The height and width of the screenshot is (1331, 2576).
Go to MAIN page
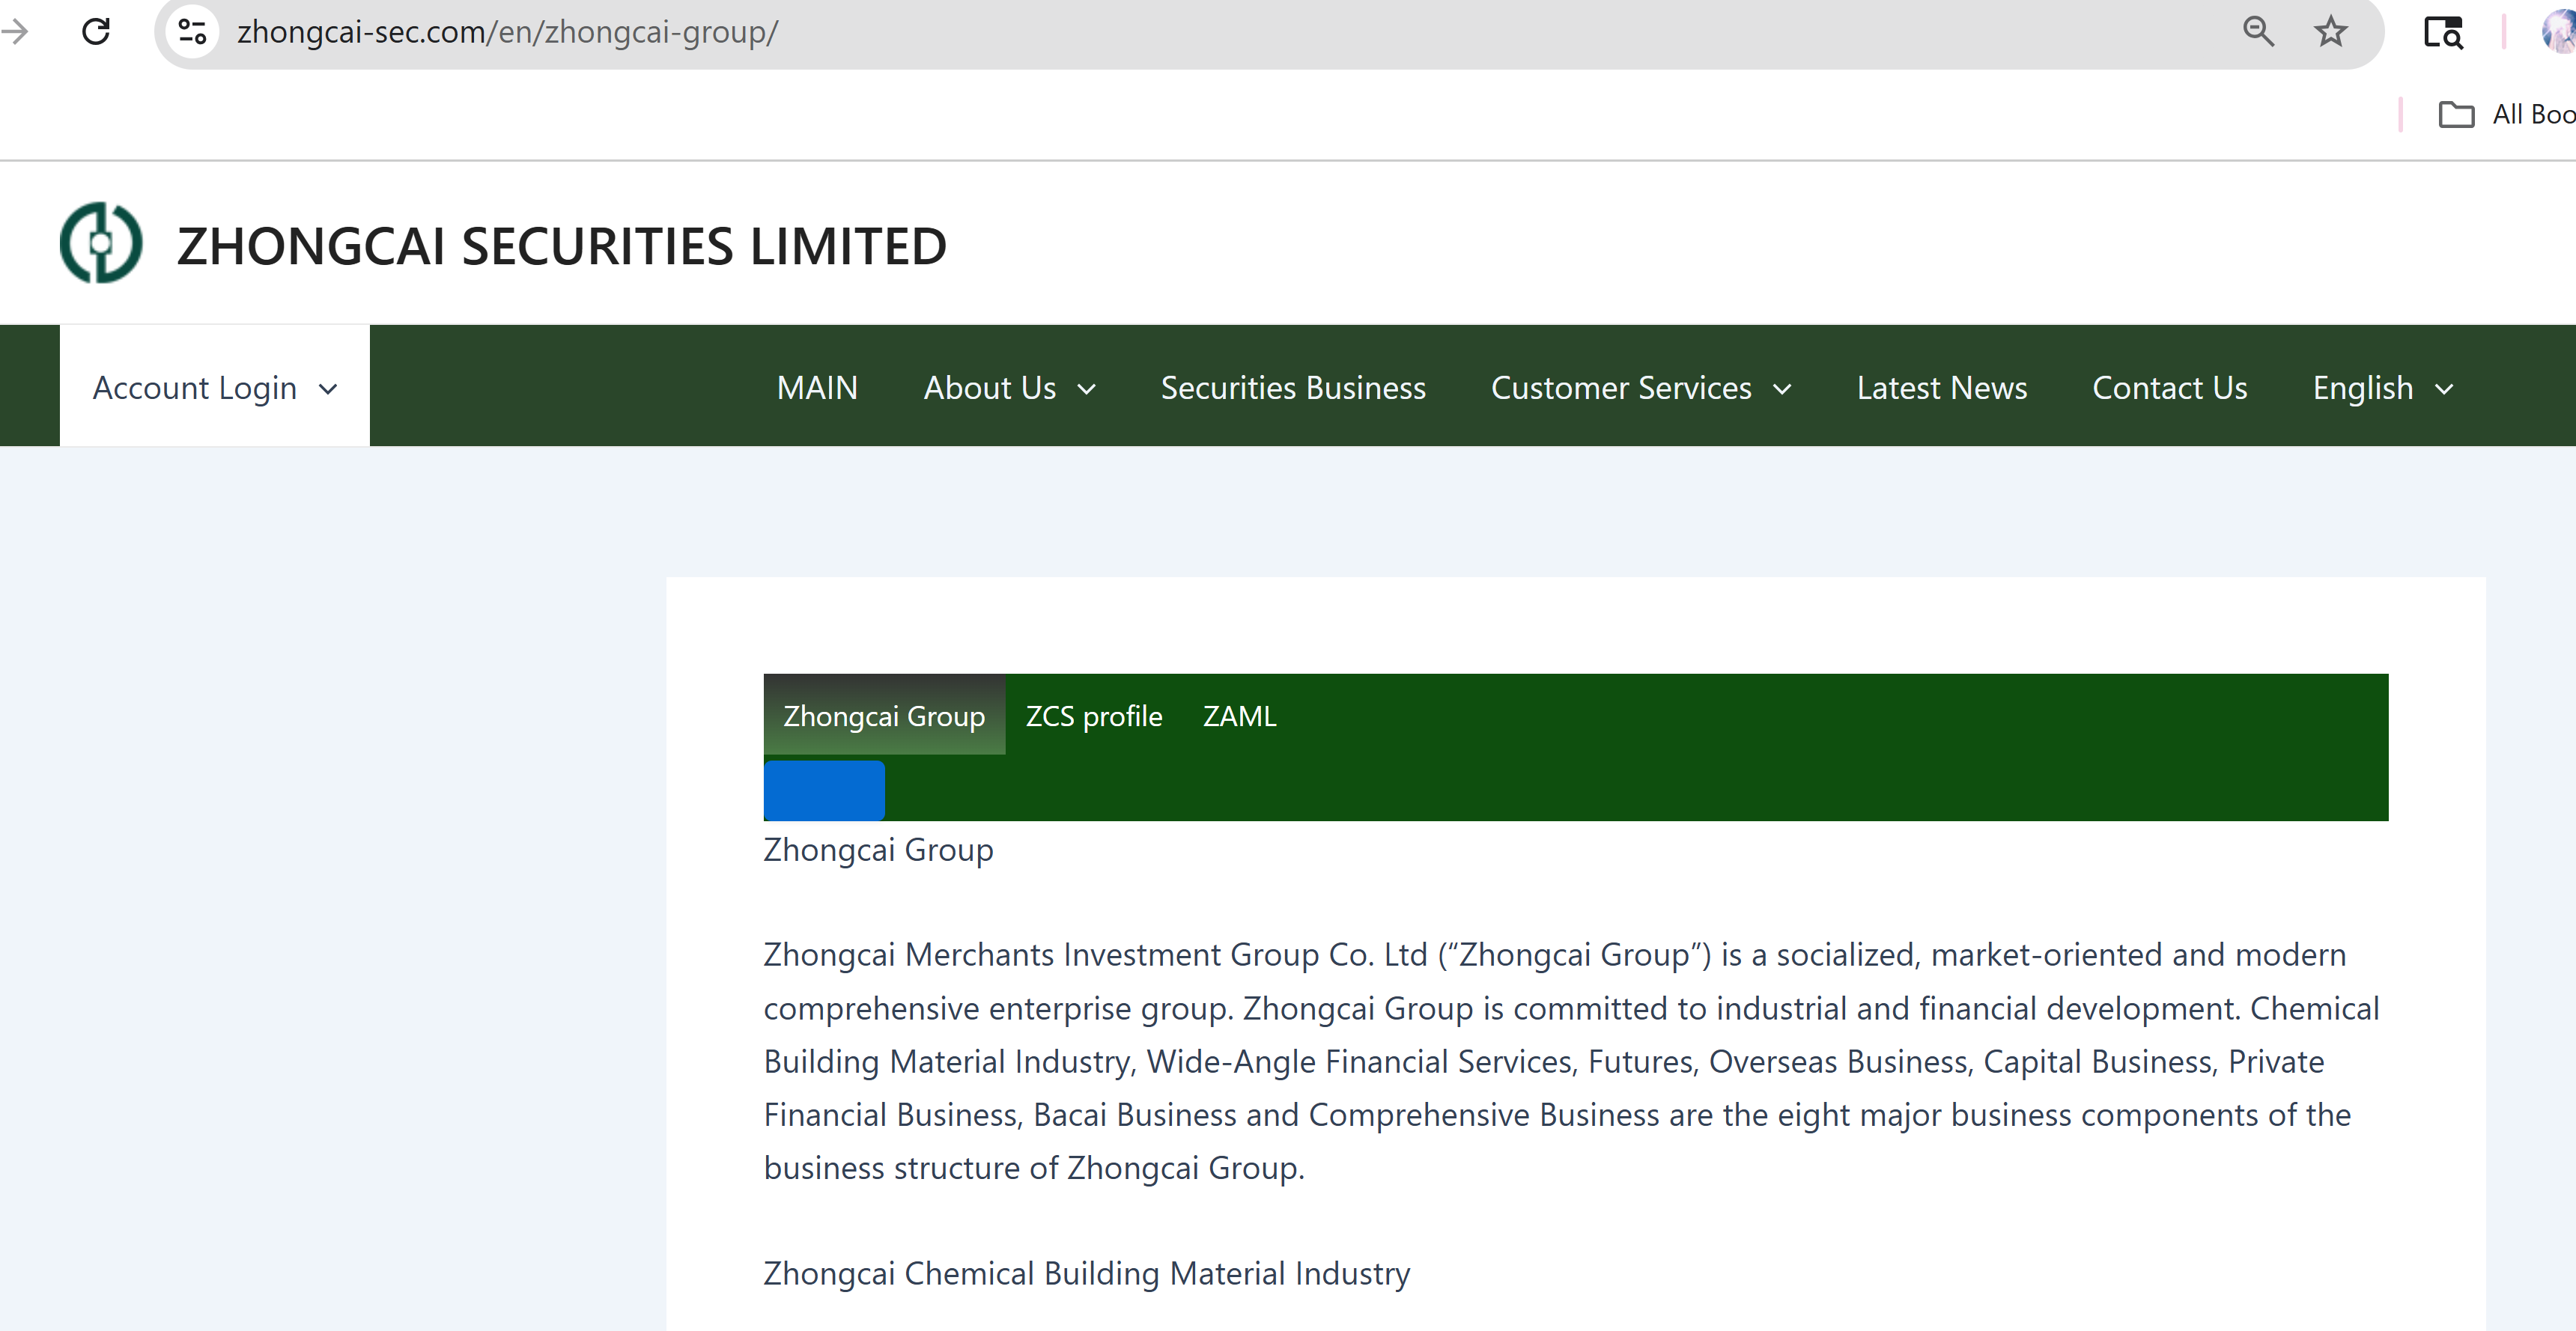[817, 388]
